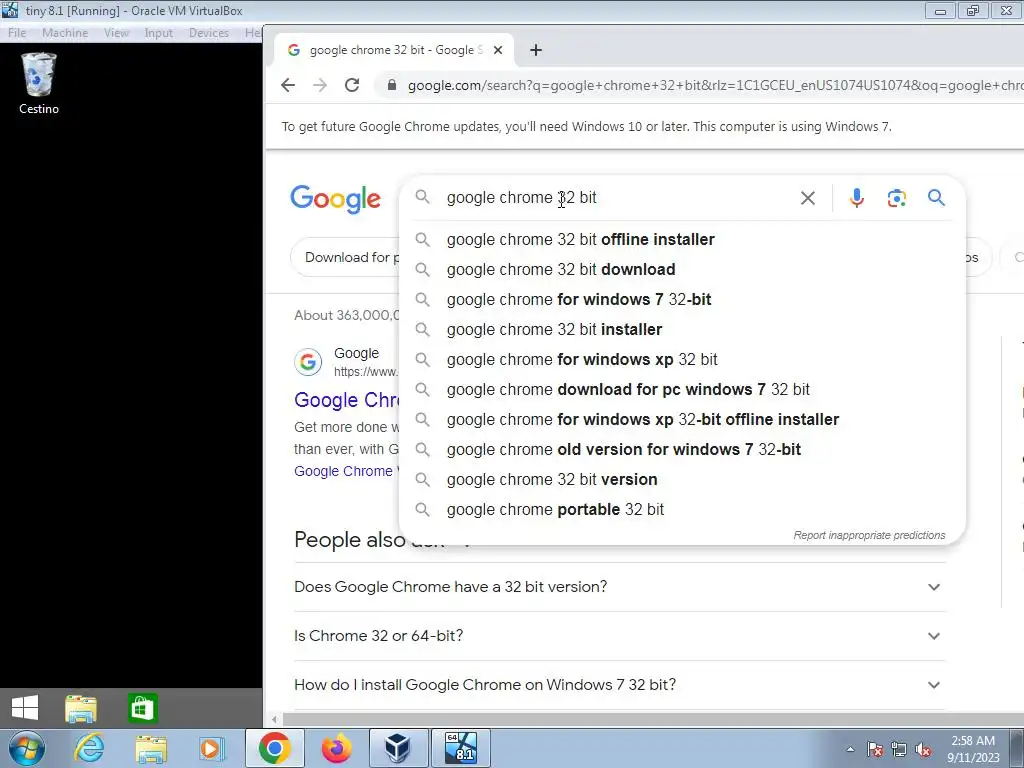Click the Chrome address bar URL
1024x768 pixels.
tap(714, 86)
